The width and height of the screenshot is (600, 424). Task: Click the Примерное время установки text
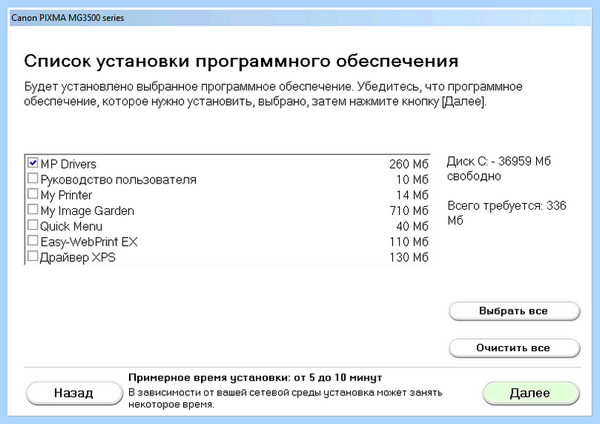[255, 378]
